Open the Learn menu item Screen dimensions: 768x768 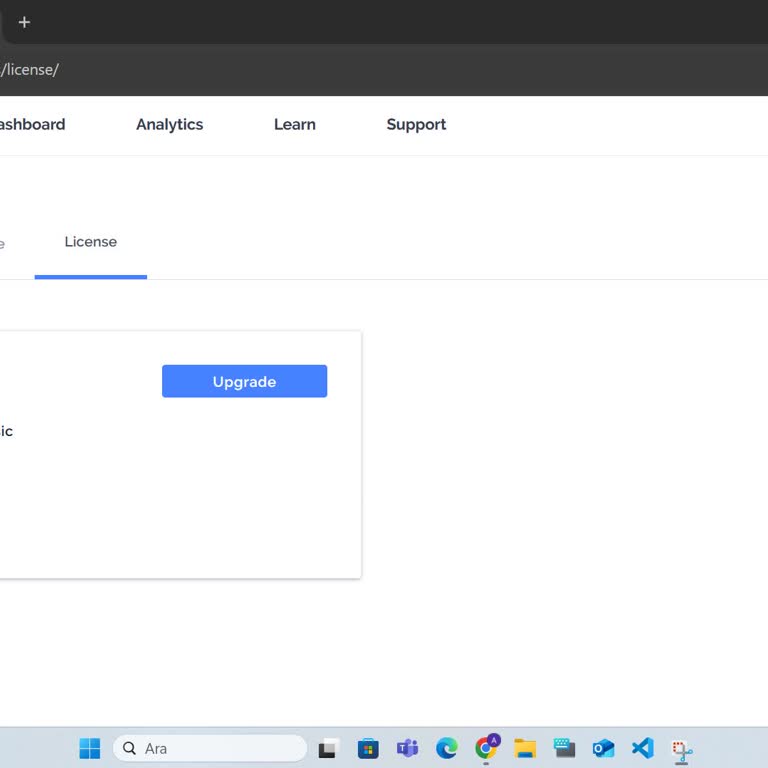click(x=294, y=125)
